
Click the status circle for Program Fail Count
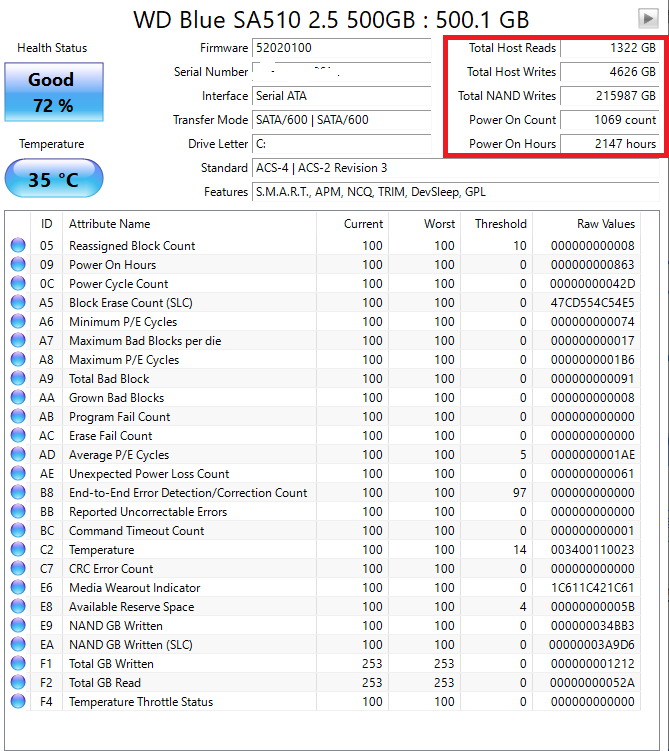tap(18, 416)
